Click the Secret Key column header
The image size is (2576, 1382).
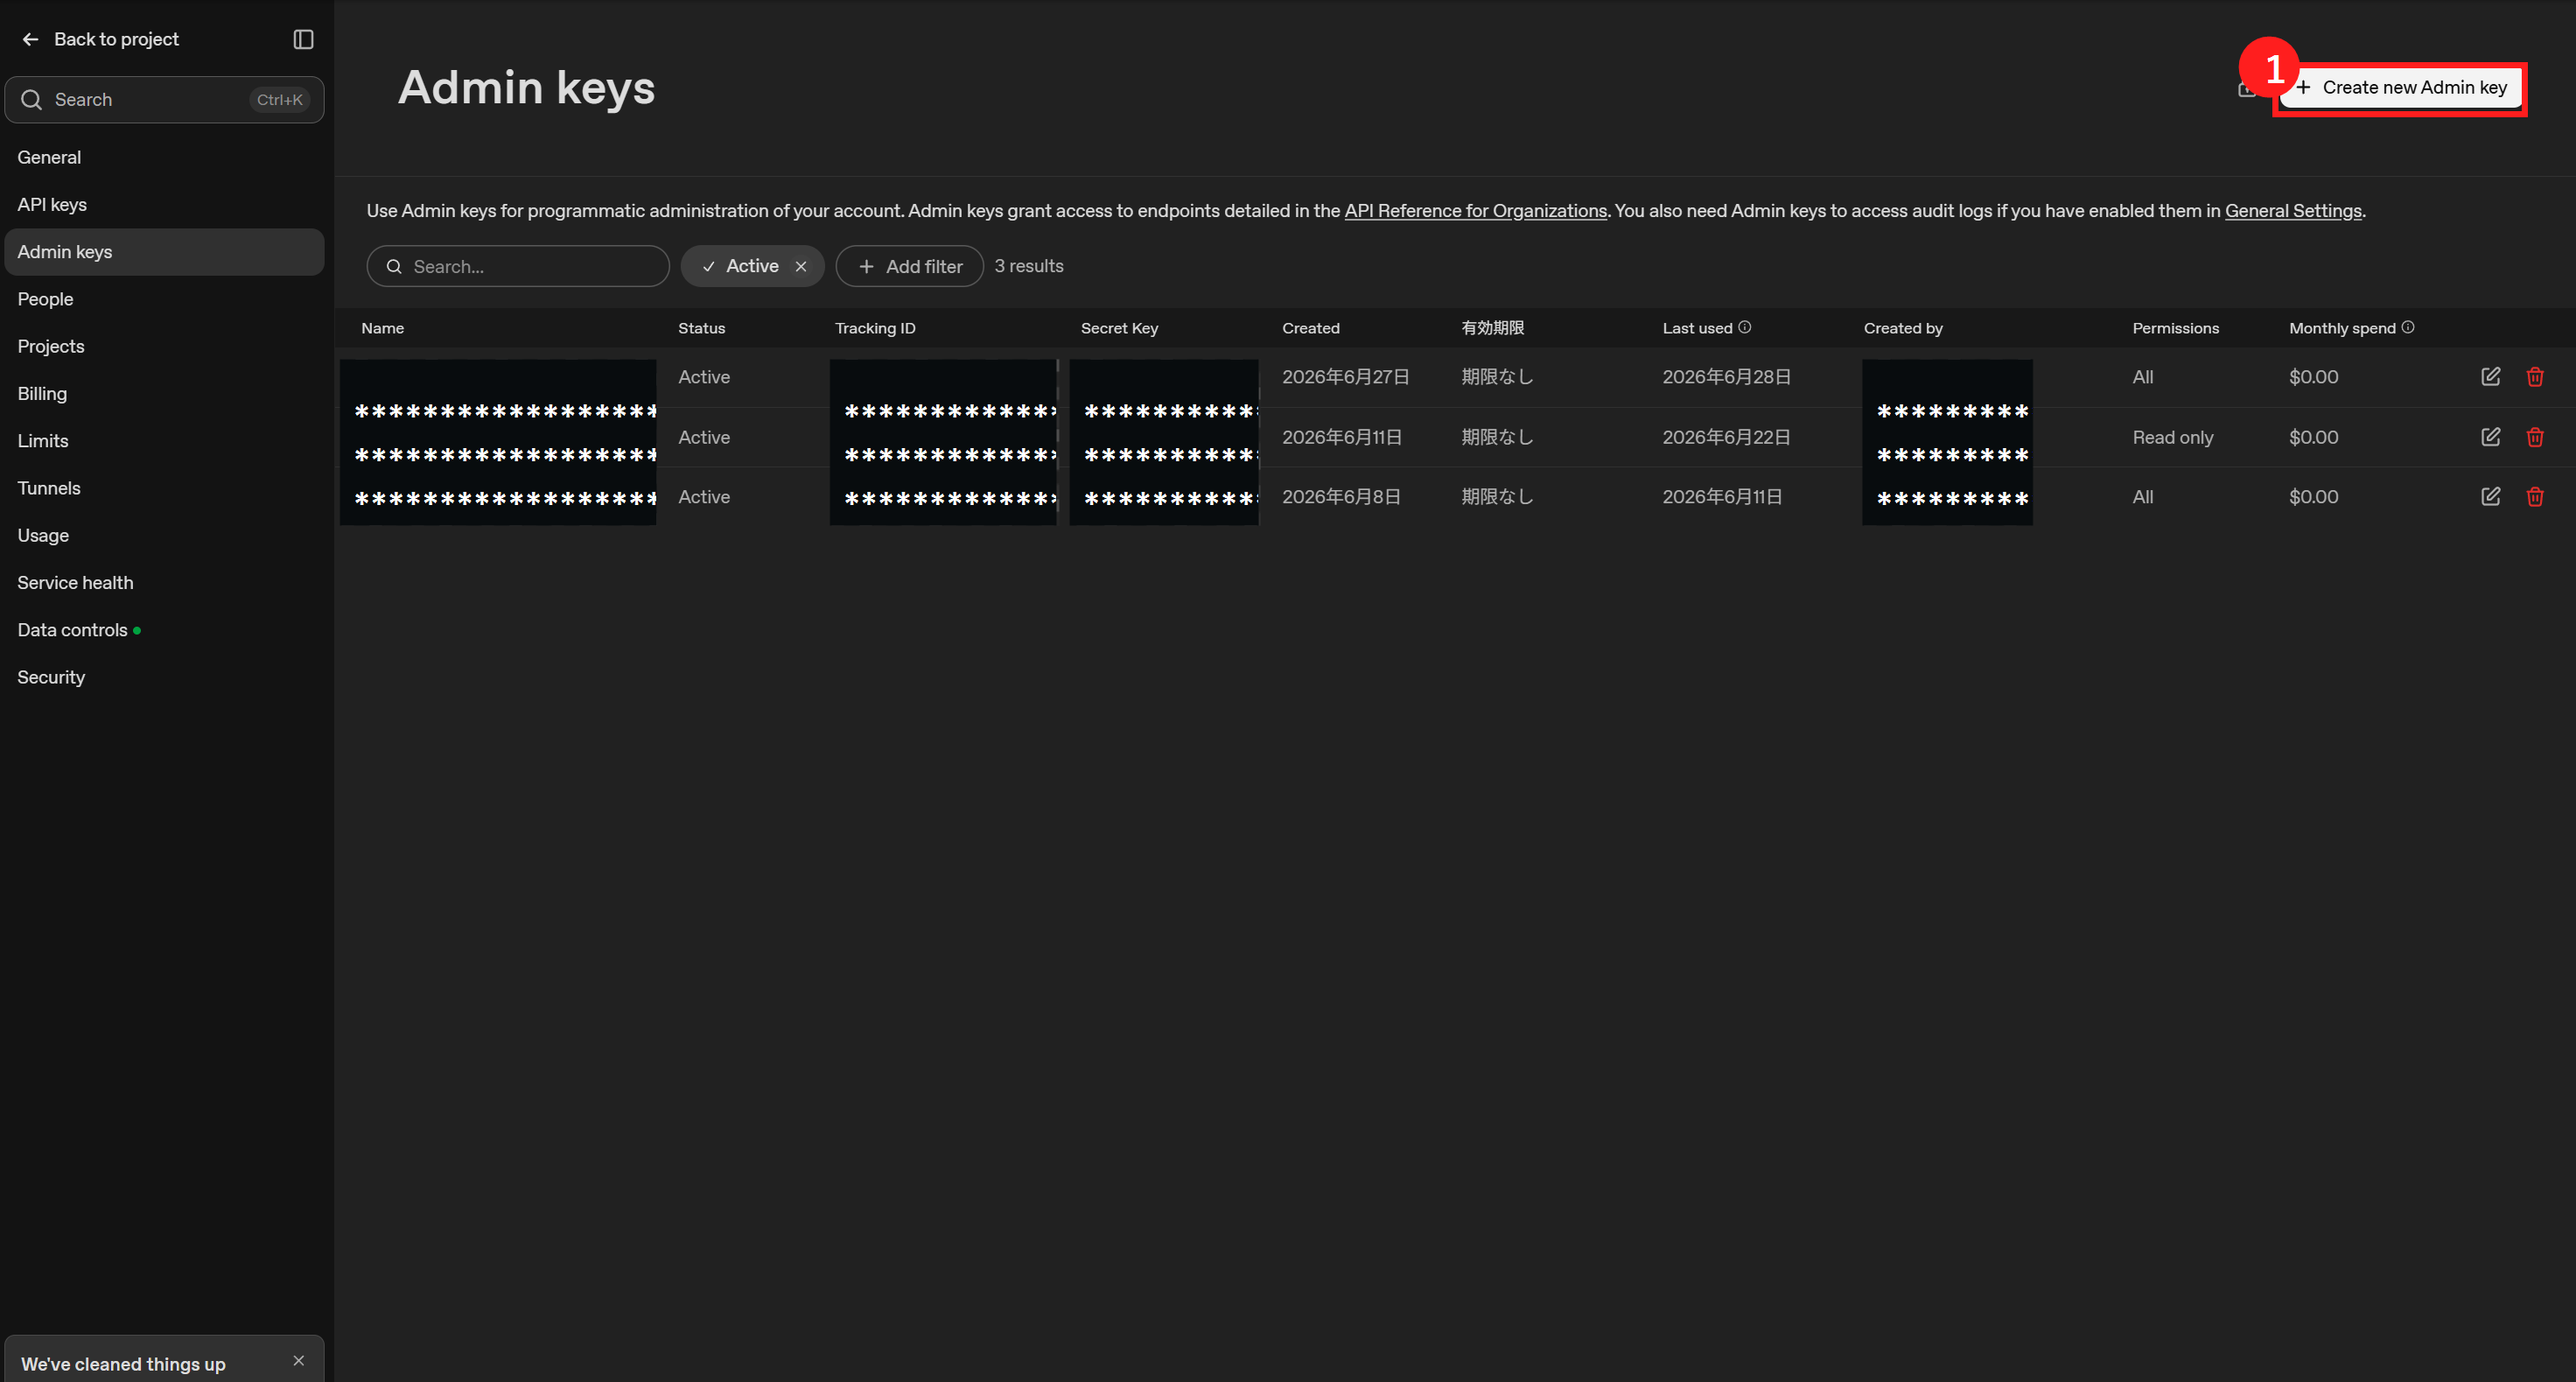tap(1119, 328)
